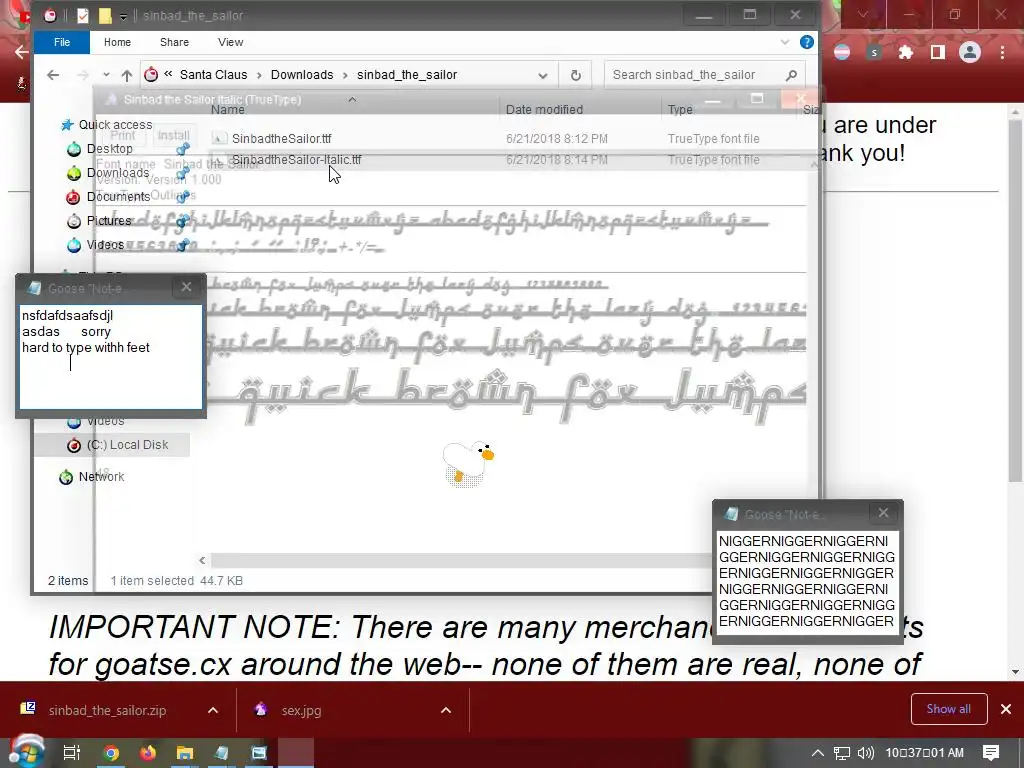Viewport: 1024px width, 768px height.
Task: Open Videos under Quick access
Action: point(105,245)
